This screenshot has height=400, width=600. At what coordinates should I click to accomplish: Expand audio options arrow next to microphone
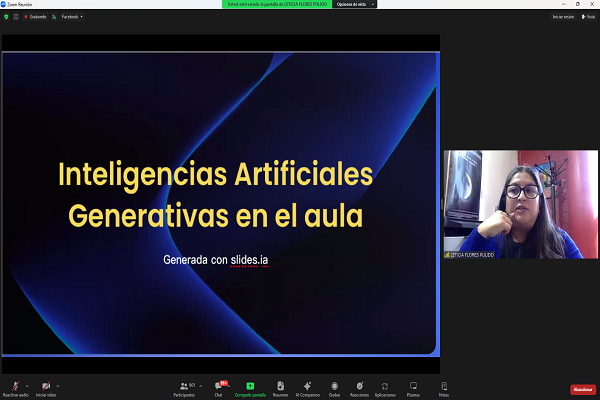pyautogui.click(x=27, y=385)
